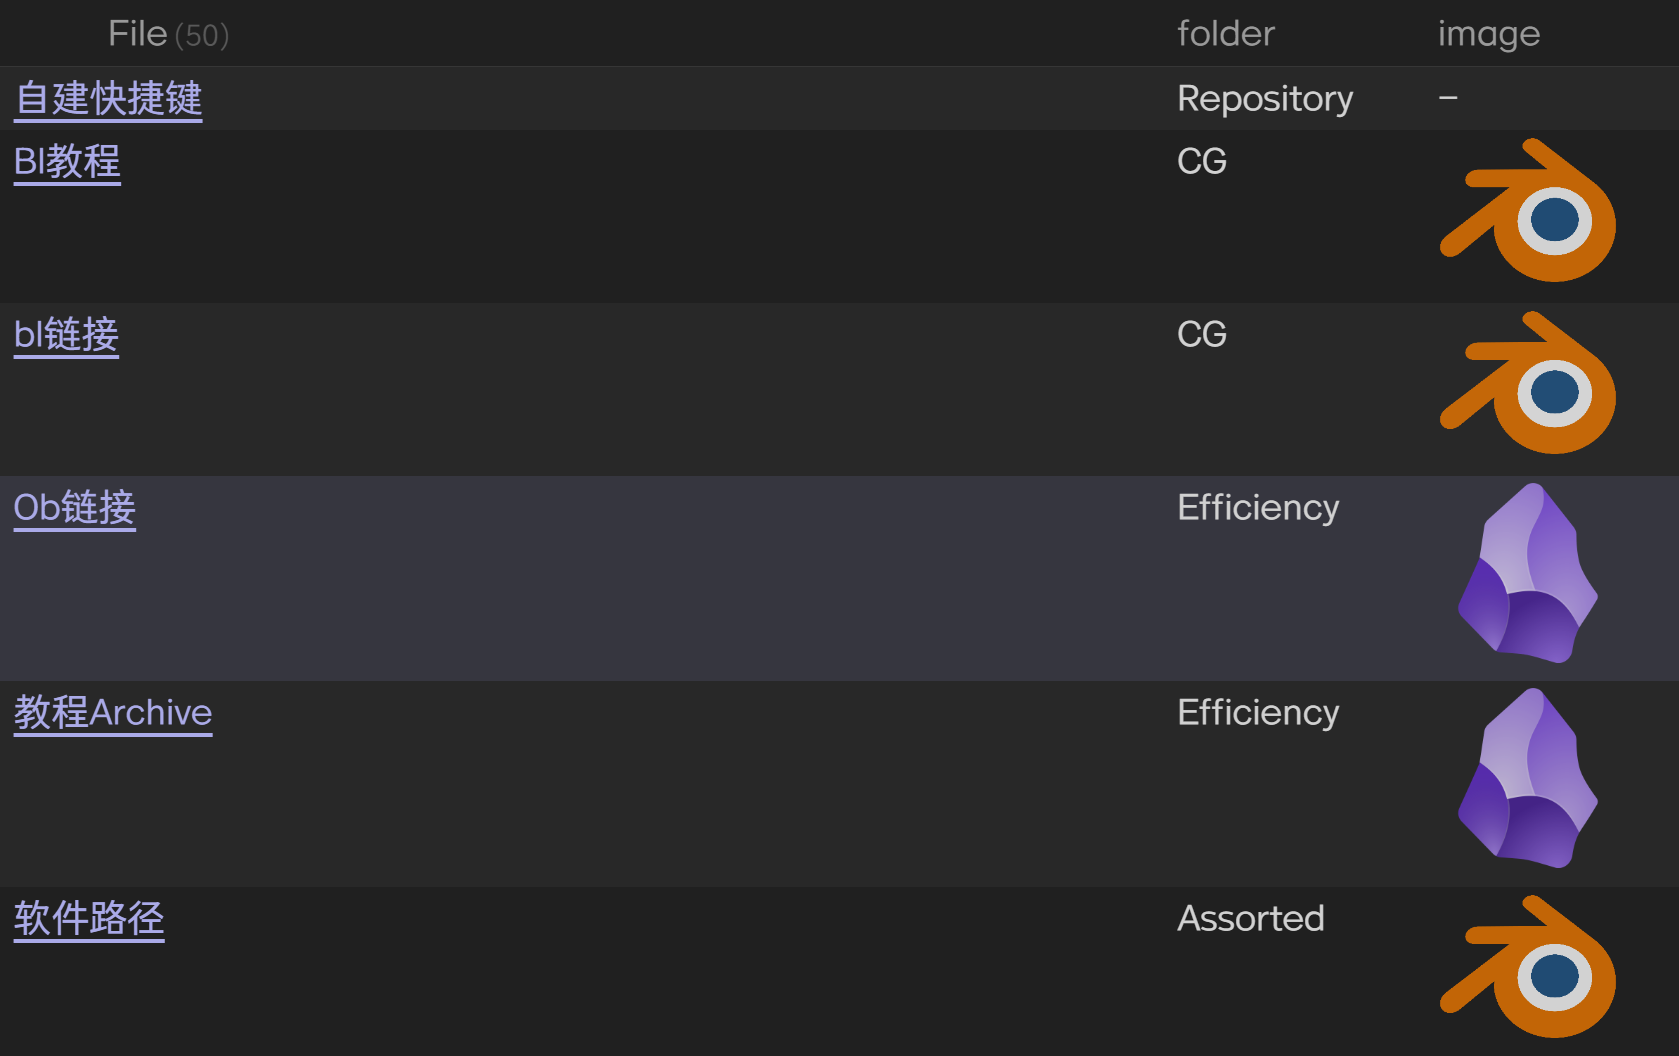Viewport: 1679px width, 1056px height.
Task: Select CG folder cell for Bl教程
Action: click(1202, 162)
